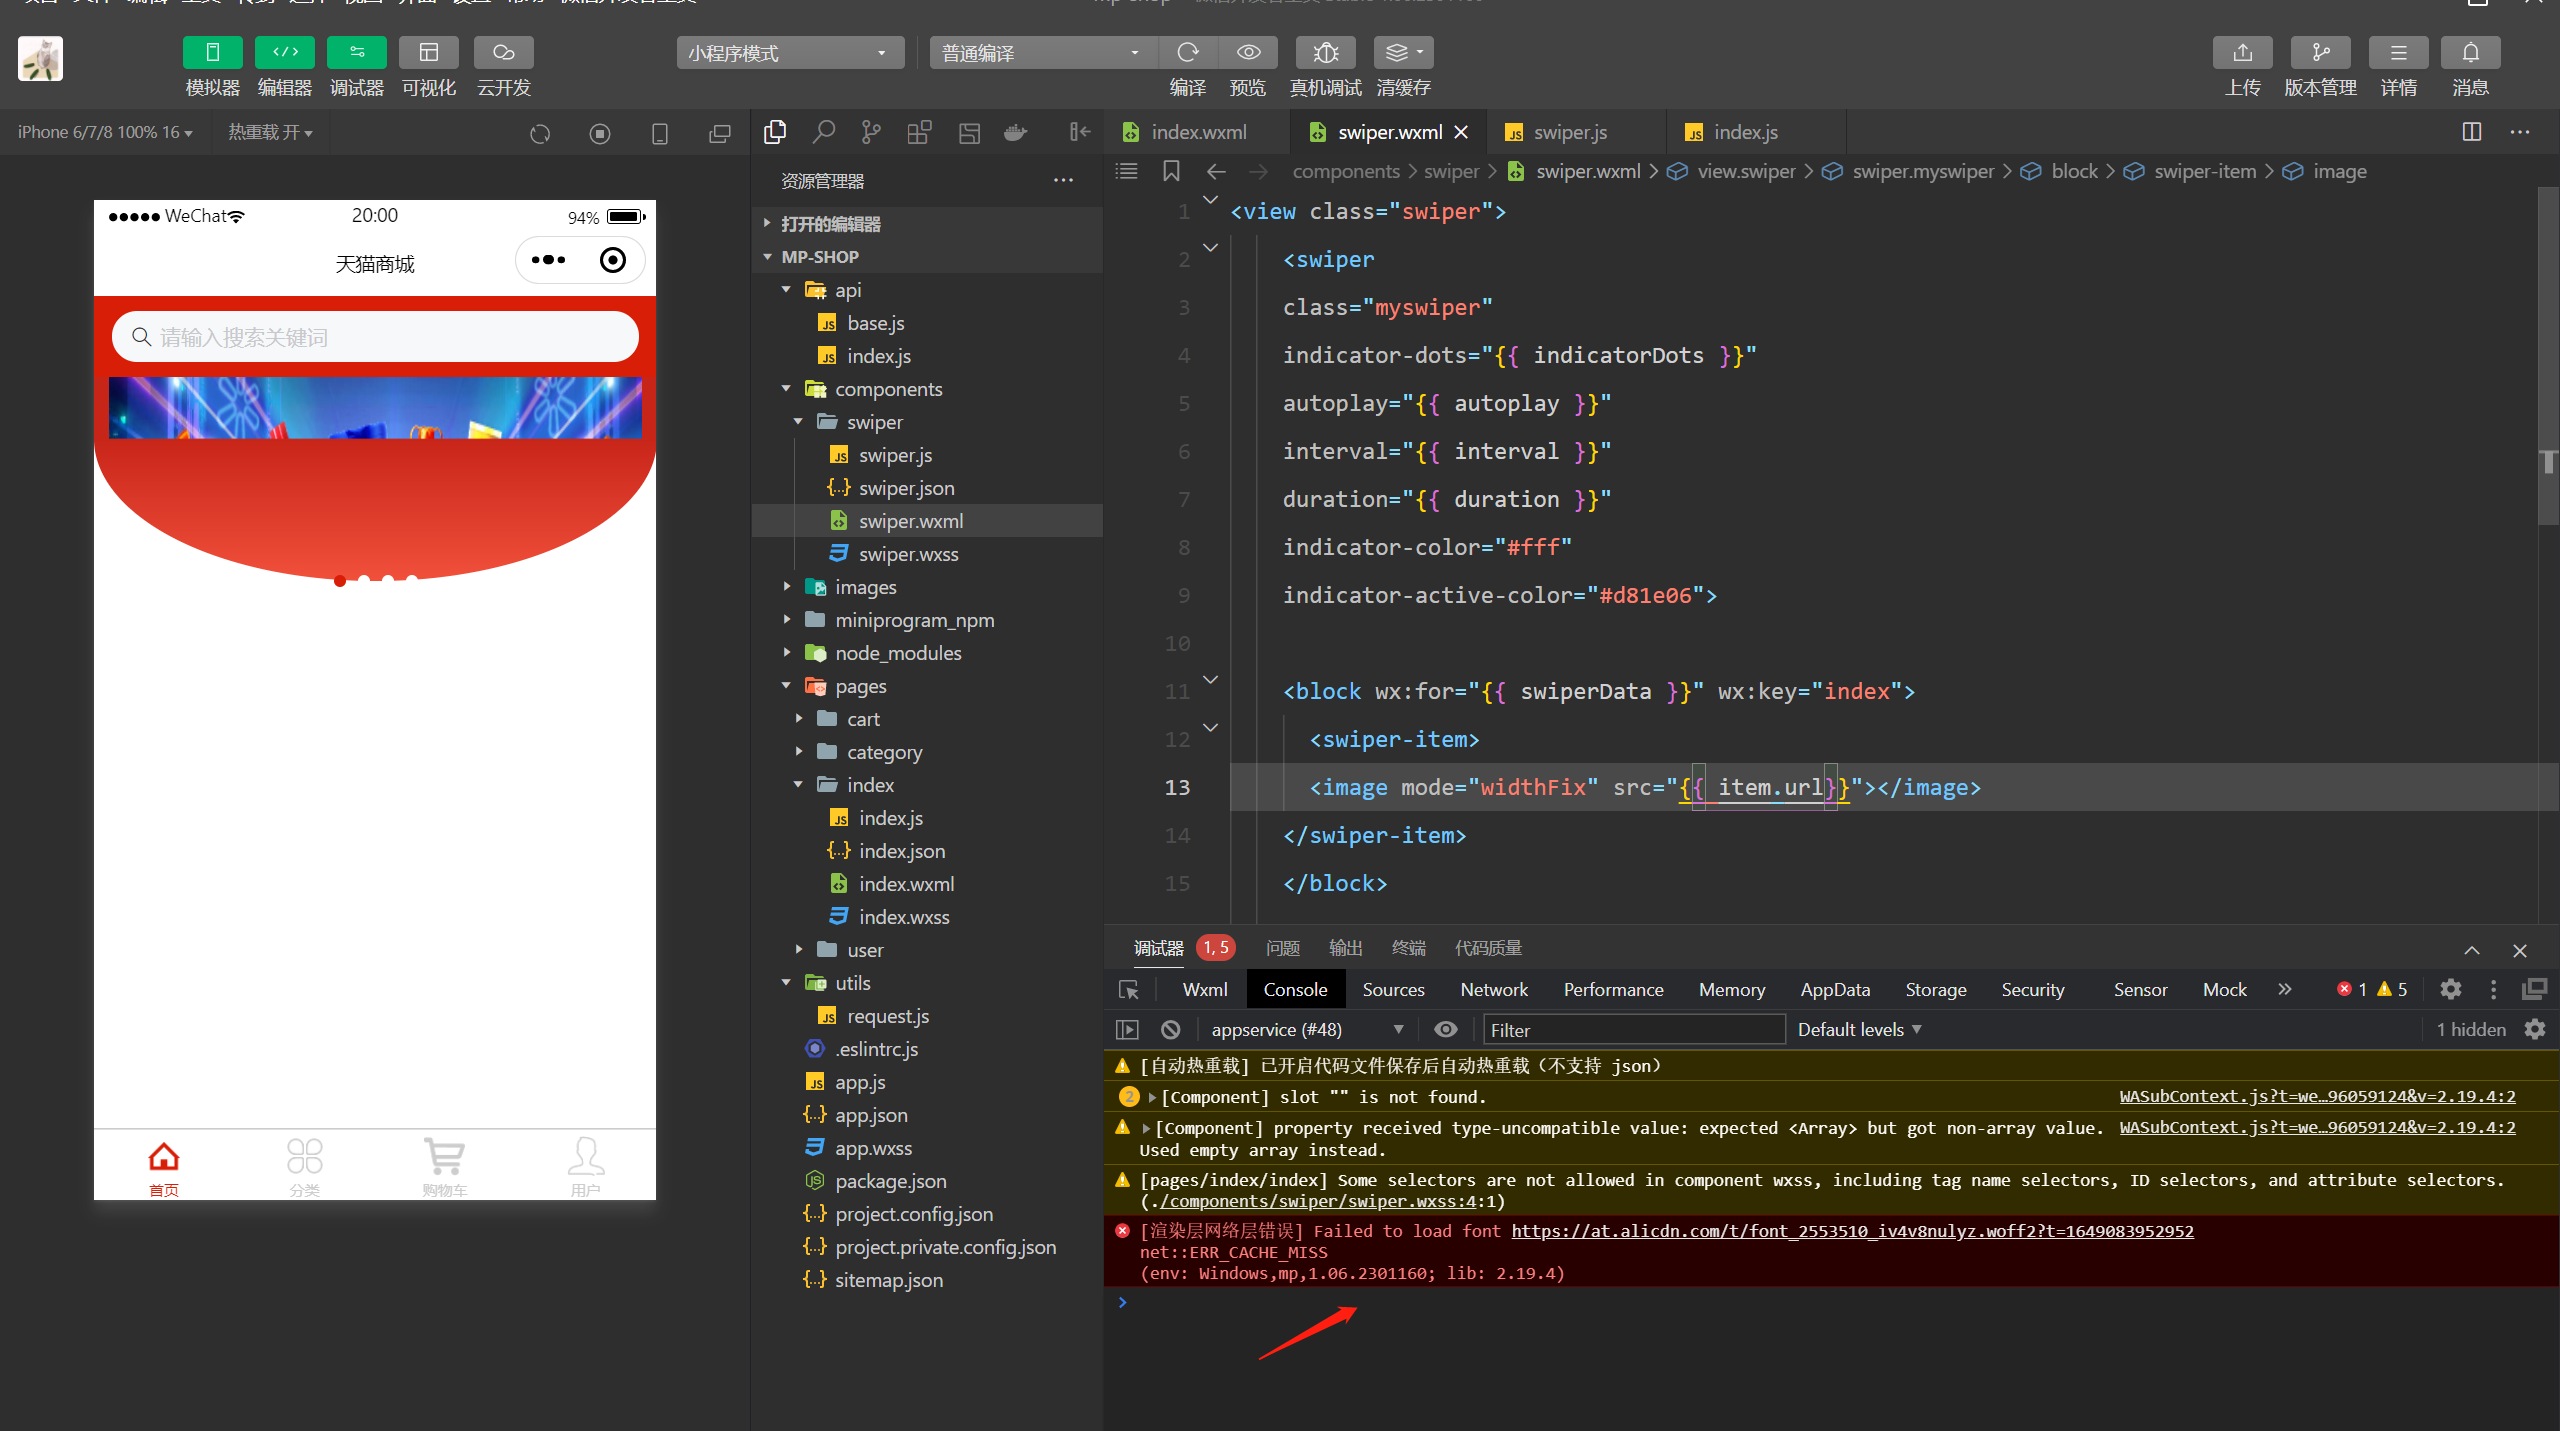
Task: Expand the 打开的编辑器 section
Action: pyautogui.click(x=927, y=224)
